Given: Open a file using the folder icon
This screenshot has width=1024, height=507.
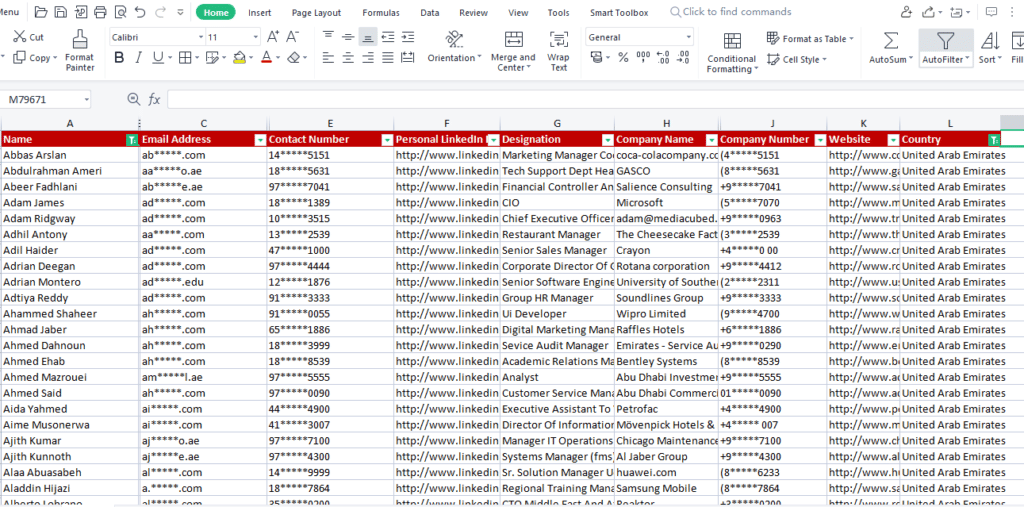Looking at the screenshot, I should coord(40,12).
